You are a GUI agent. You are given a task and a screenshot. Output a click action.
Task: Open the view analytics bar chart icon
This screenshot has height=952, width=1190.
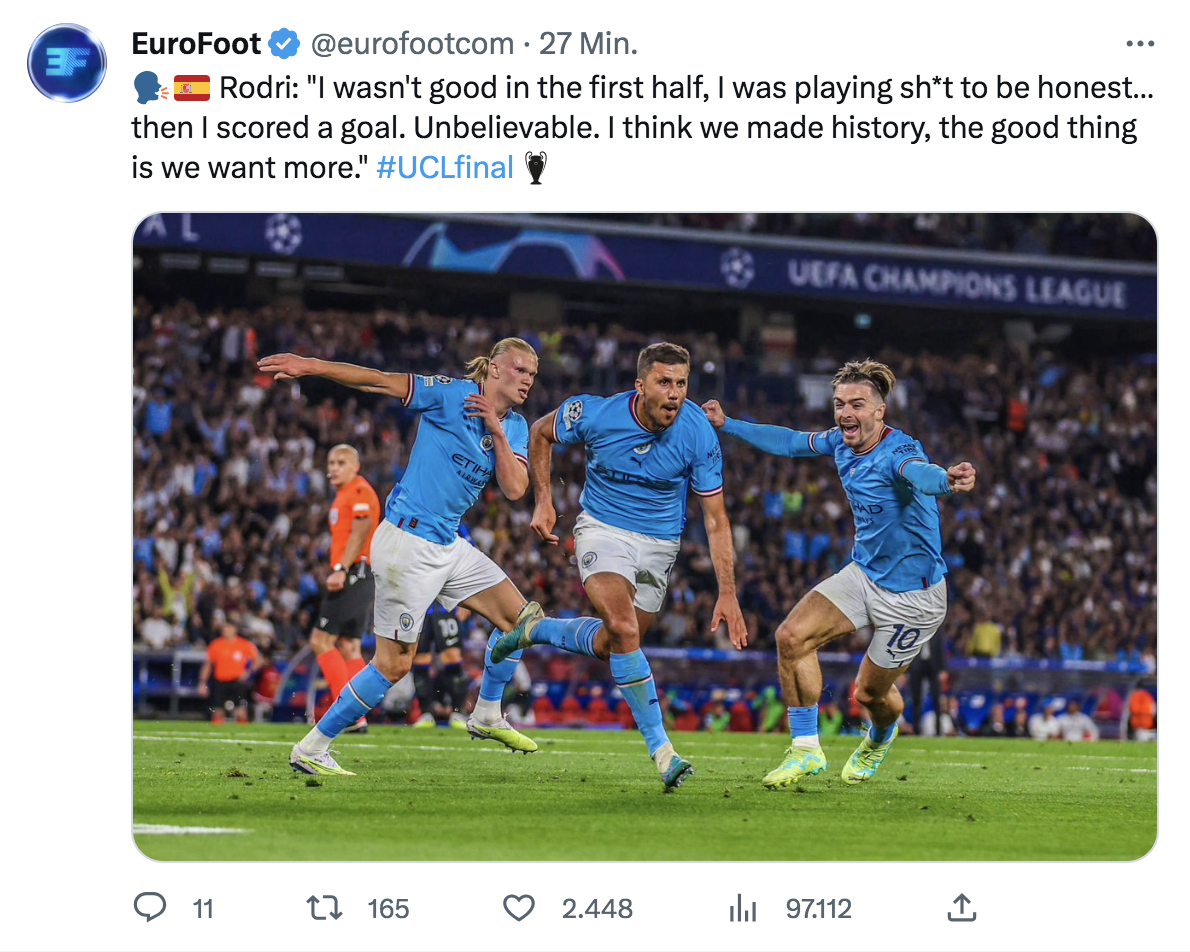(742, 907)
